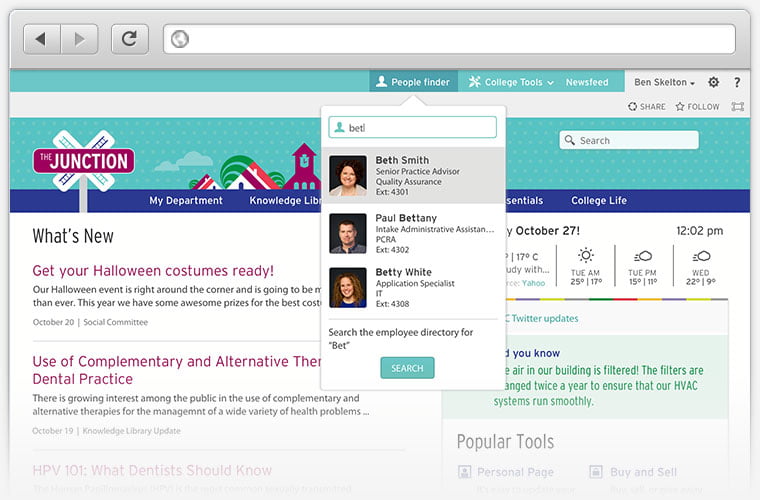
Task: Open settings via the gear icon
Action: point(713,82)
